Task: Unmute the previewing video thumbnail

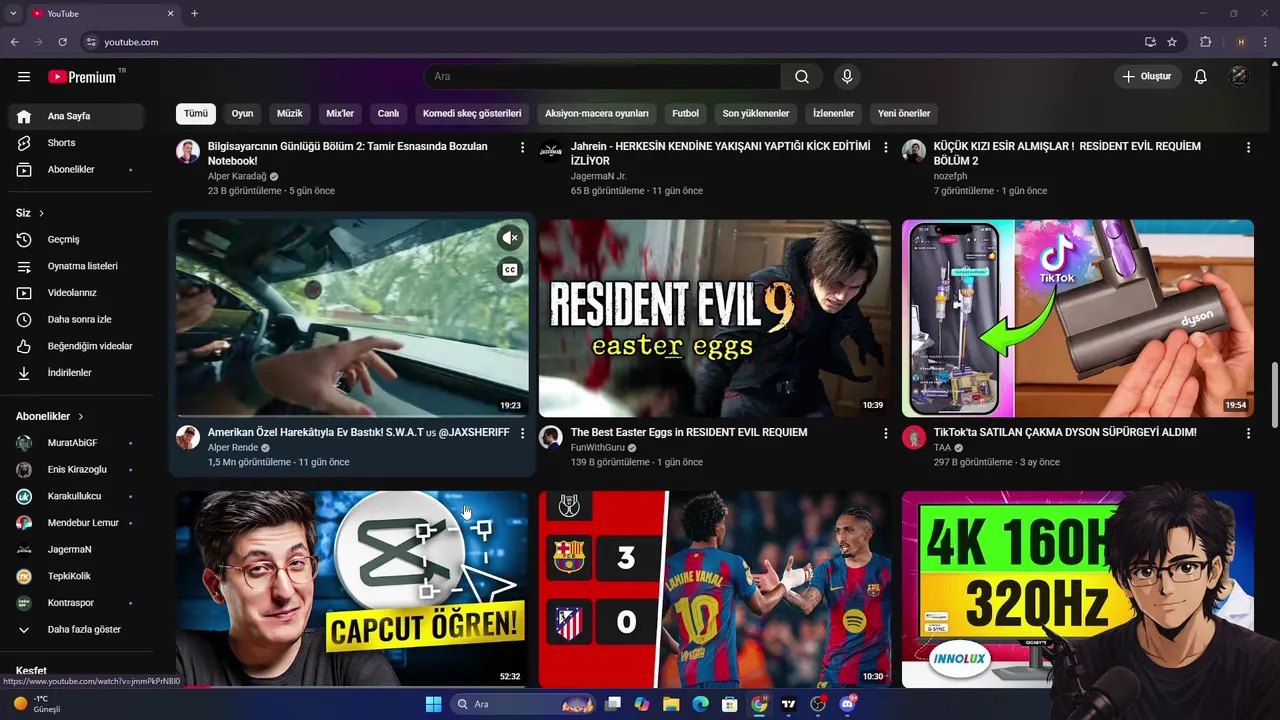Action: coord(510,238)
